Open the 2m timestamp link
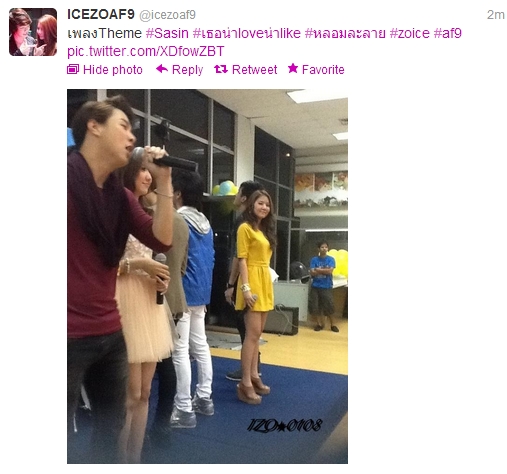Image resolution: width=507 pixels, height=474 pixels. 495,15
